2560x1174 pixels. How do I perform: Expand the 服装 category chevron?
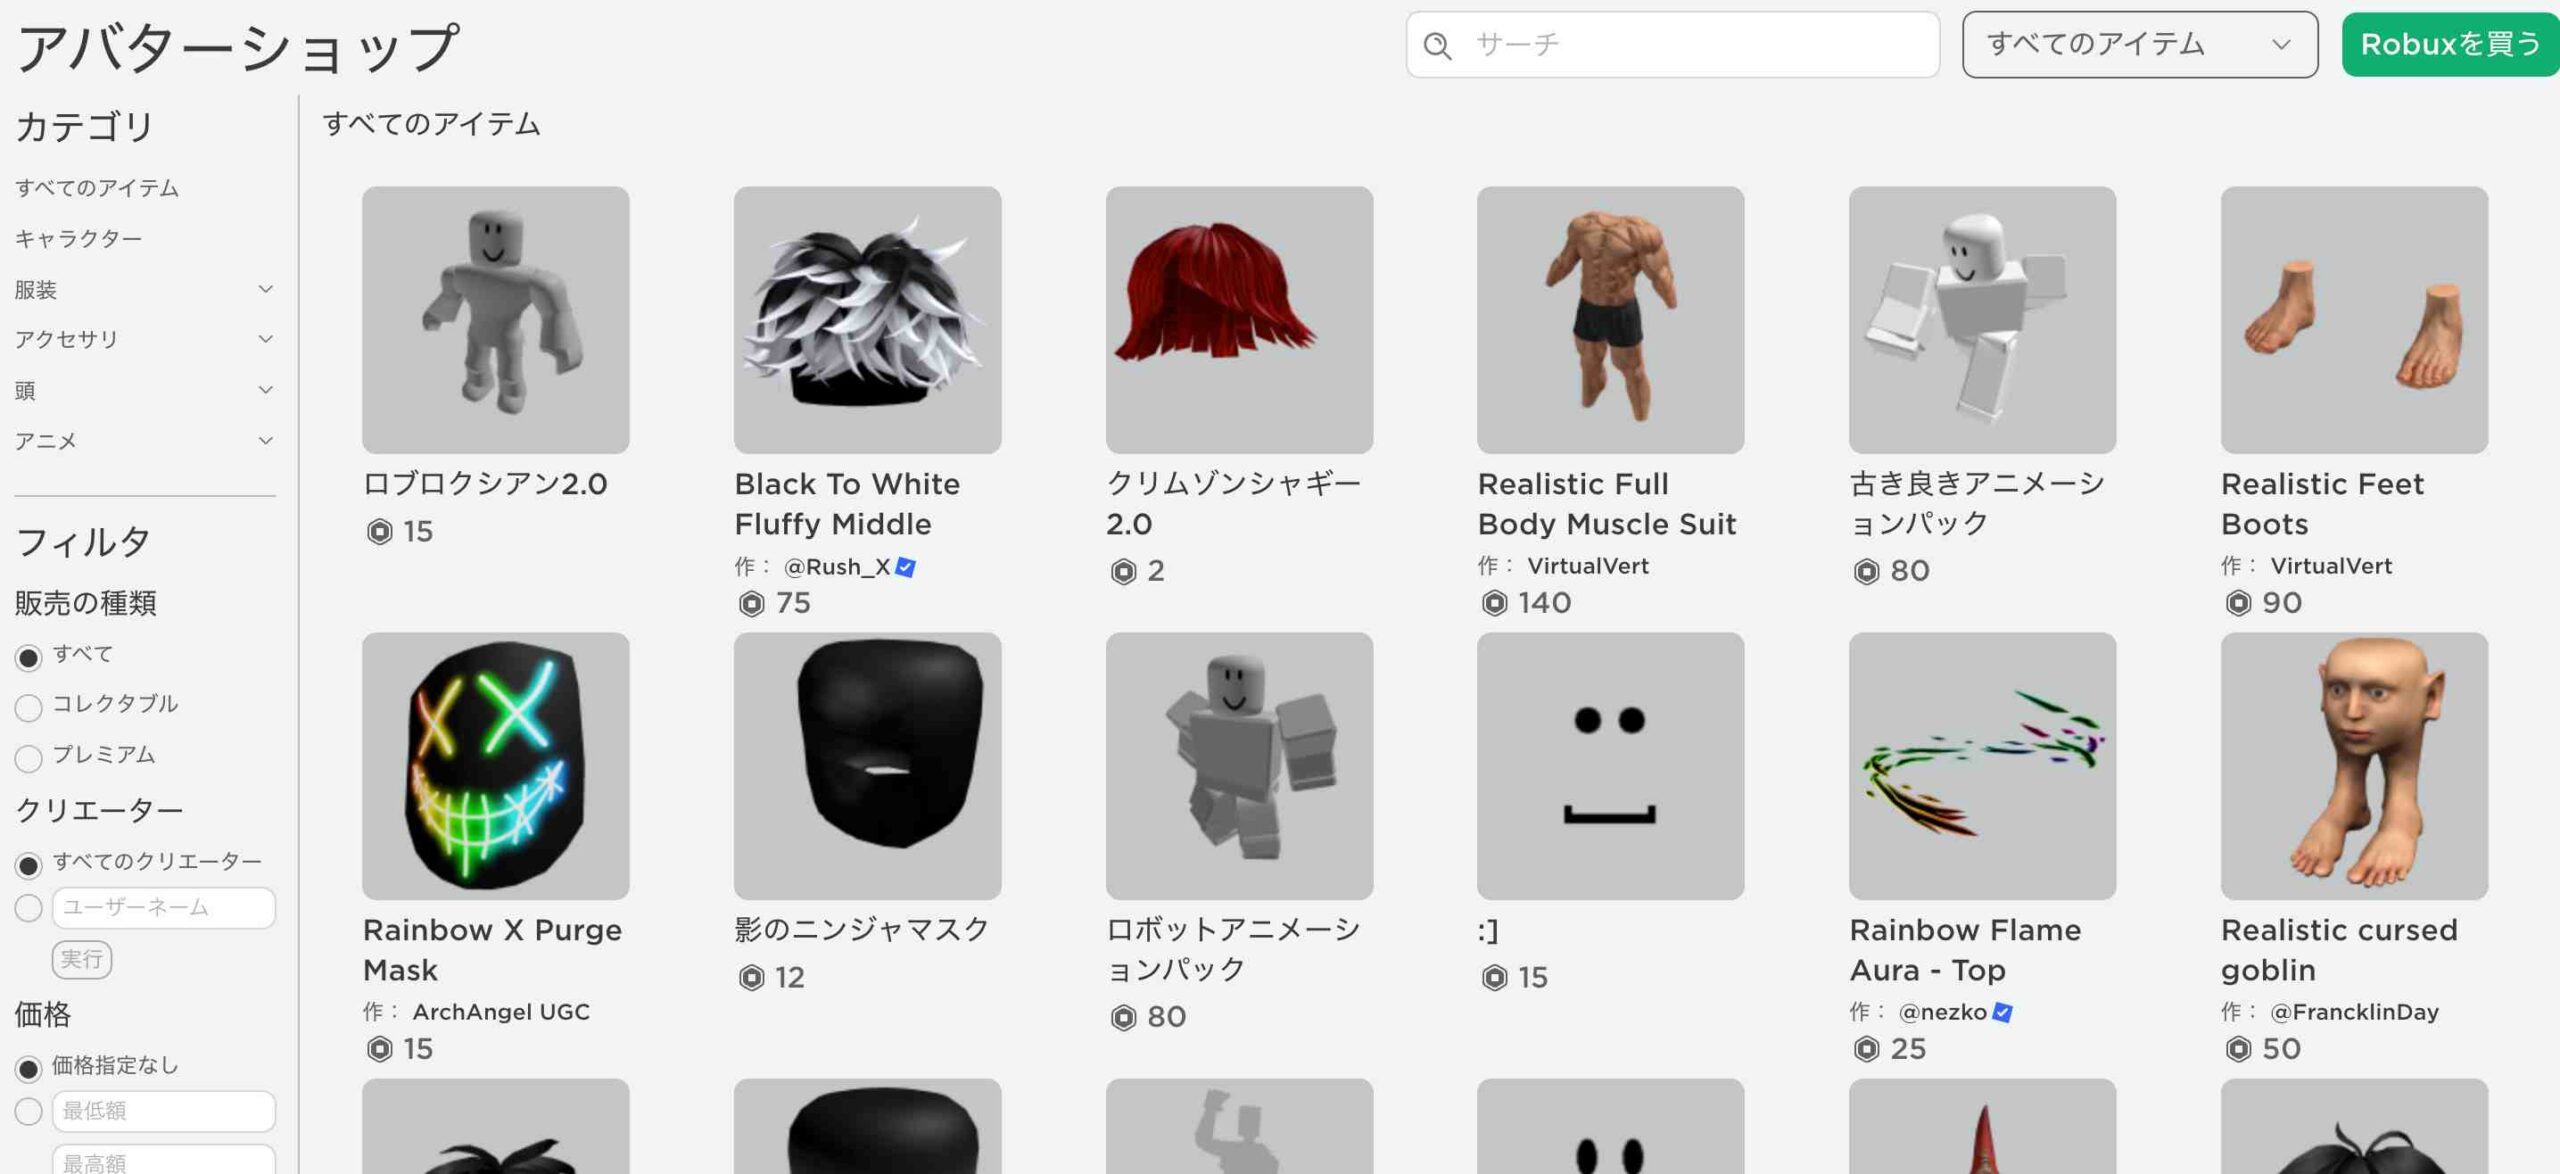(x=265, y=289)
